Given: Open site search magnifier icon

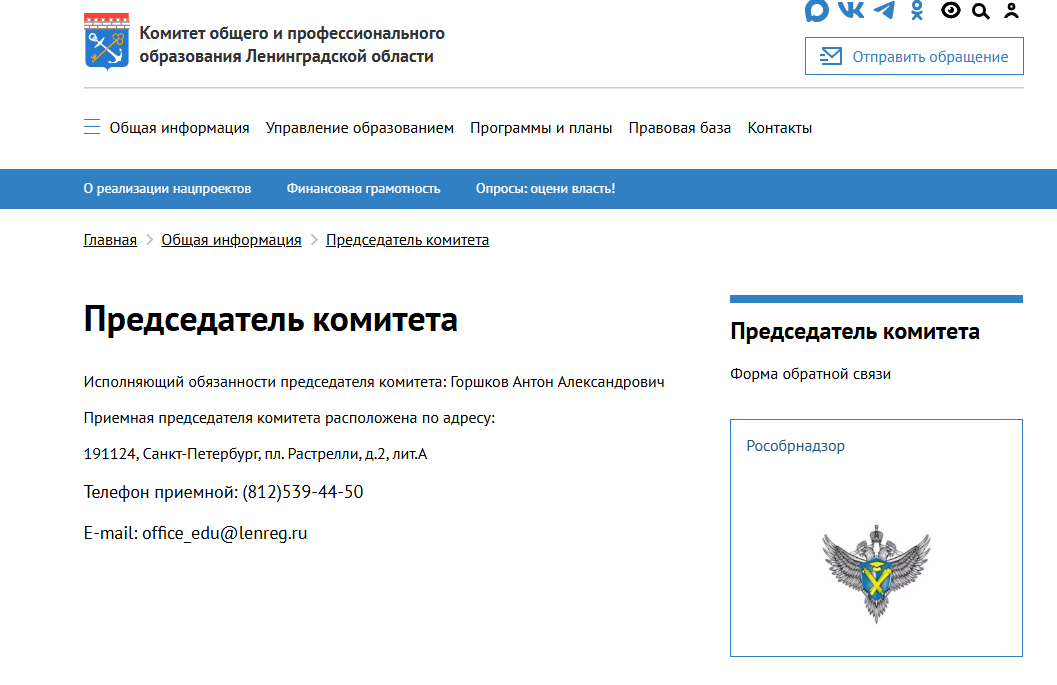Looking at the screenshot, I should tap(981, 11).
